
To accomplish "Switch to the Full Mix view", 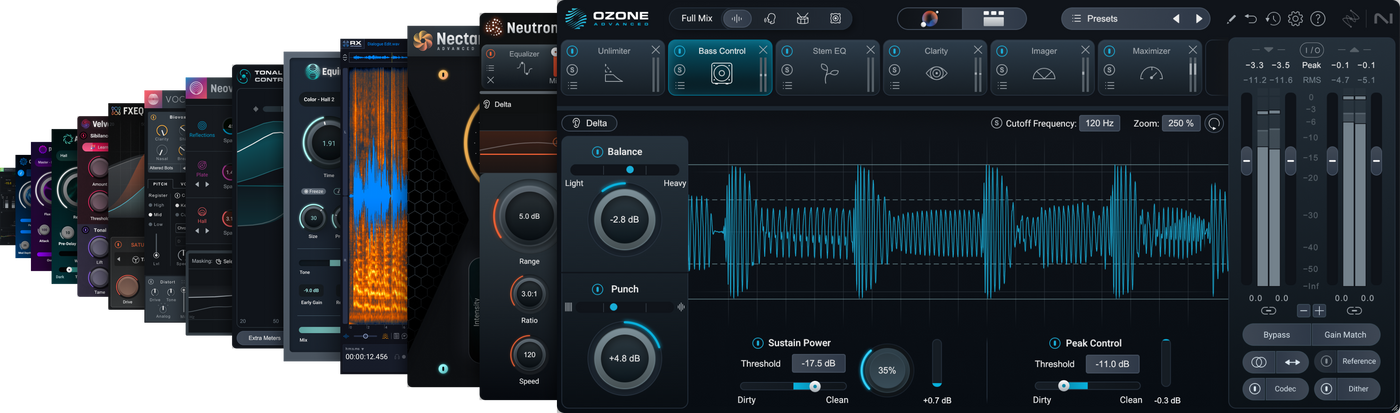I will (698, 18).
